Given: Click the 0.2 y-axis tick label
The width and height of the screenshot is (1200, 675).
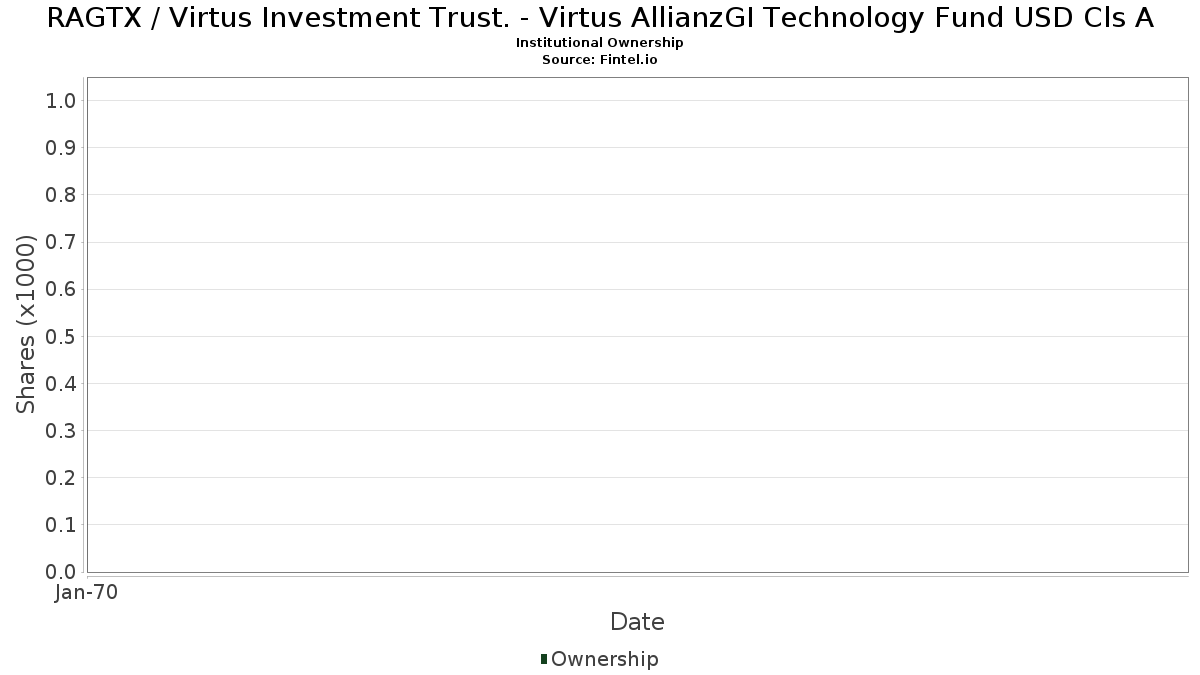Looking at the screenshot, I should click(x=61, y=478).
